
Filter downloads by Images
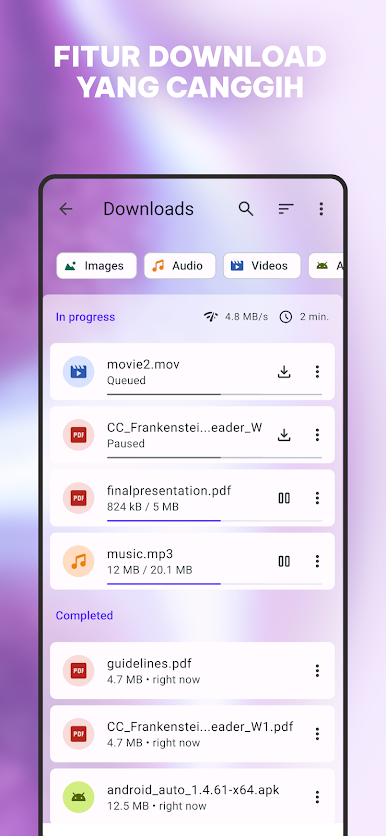tap(96, 266)
